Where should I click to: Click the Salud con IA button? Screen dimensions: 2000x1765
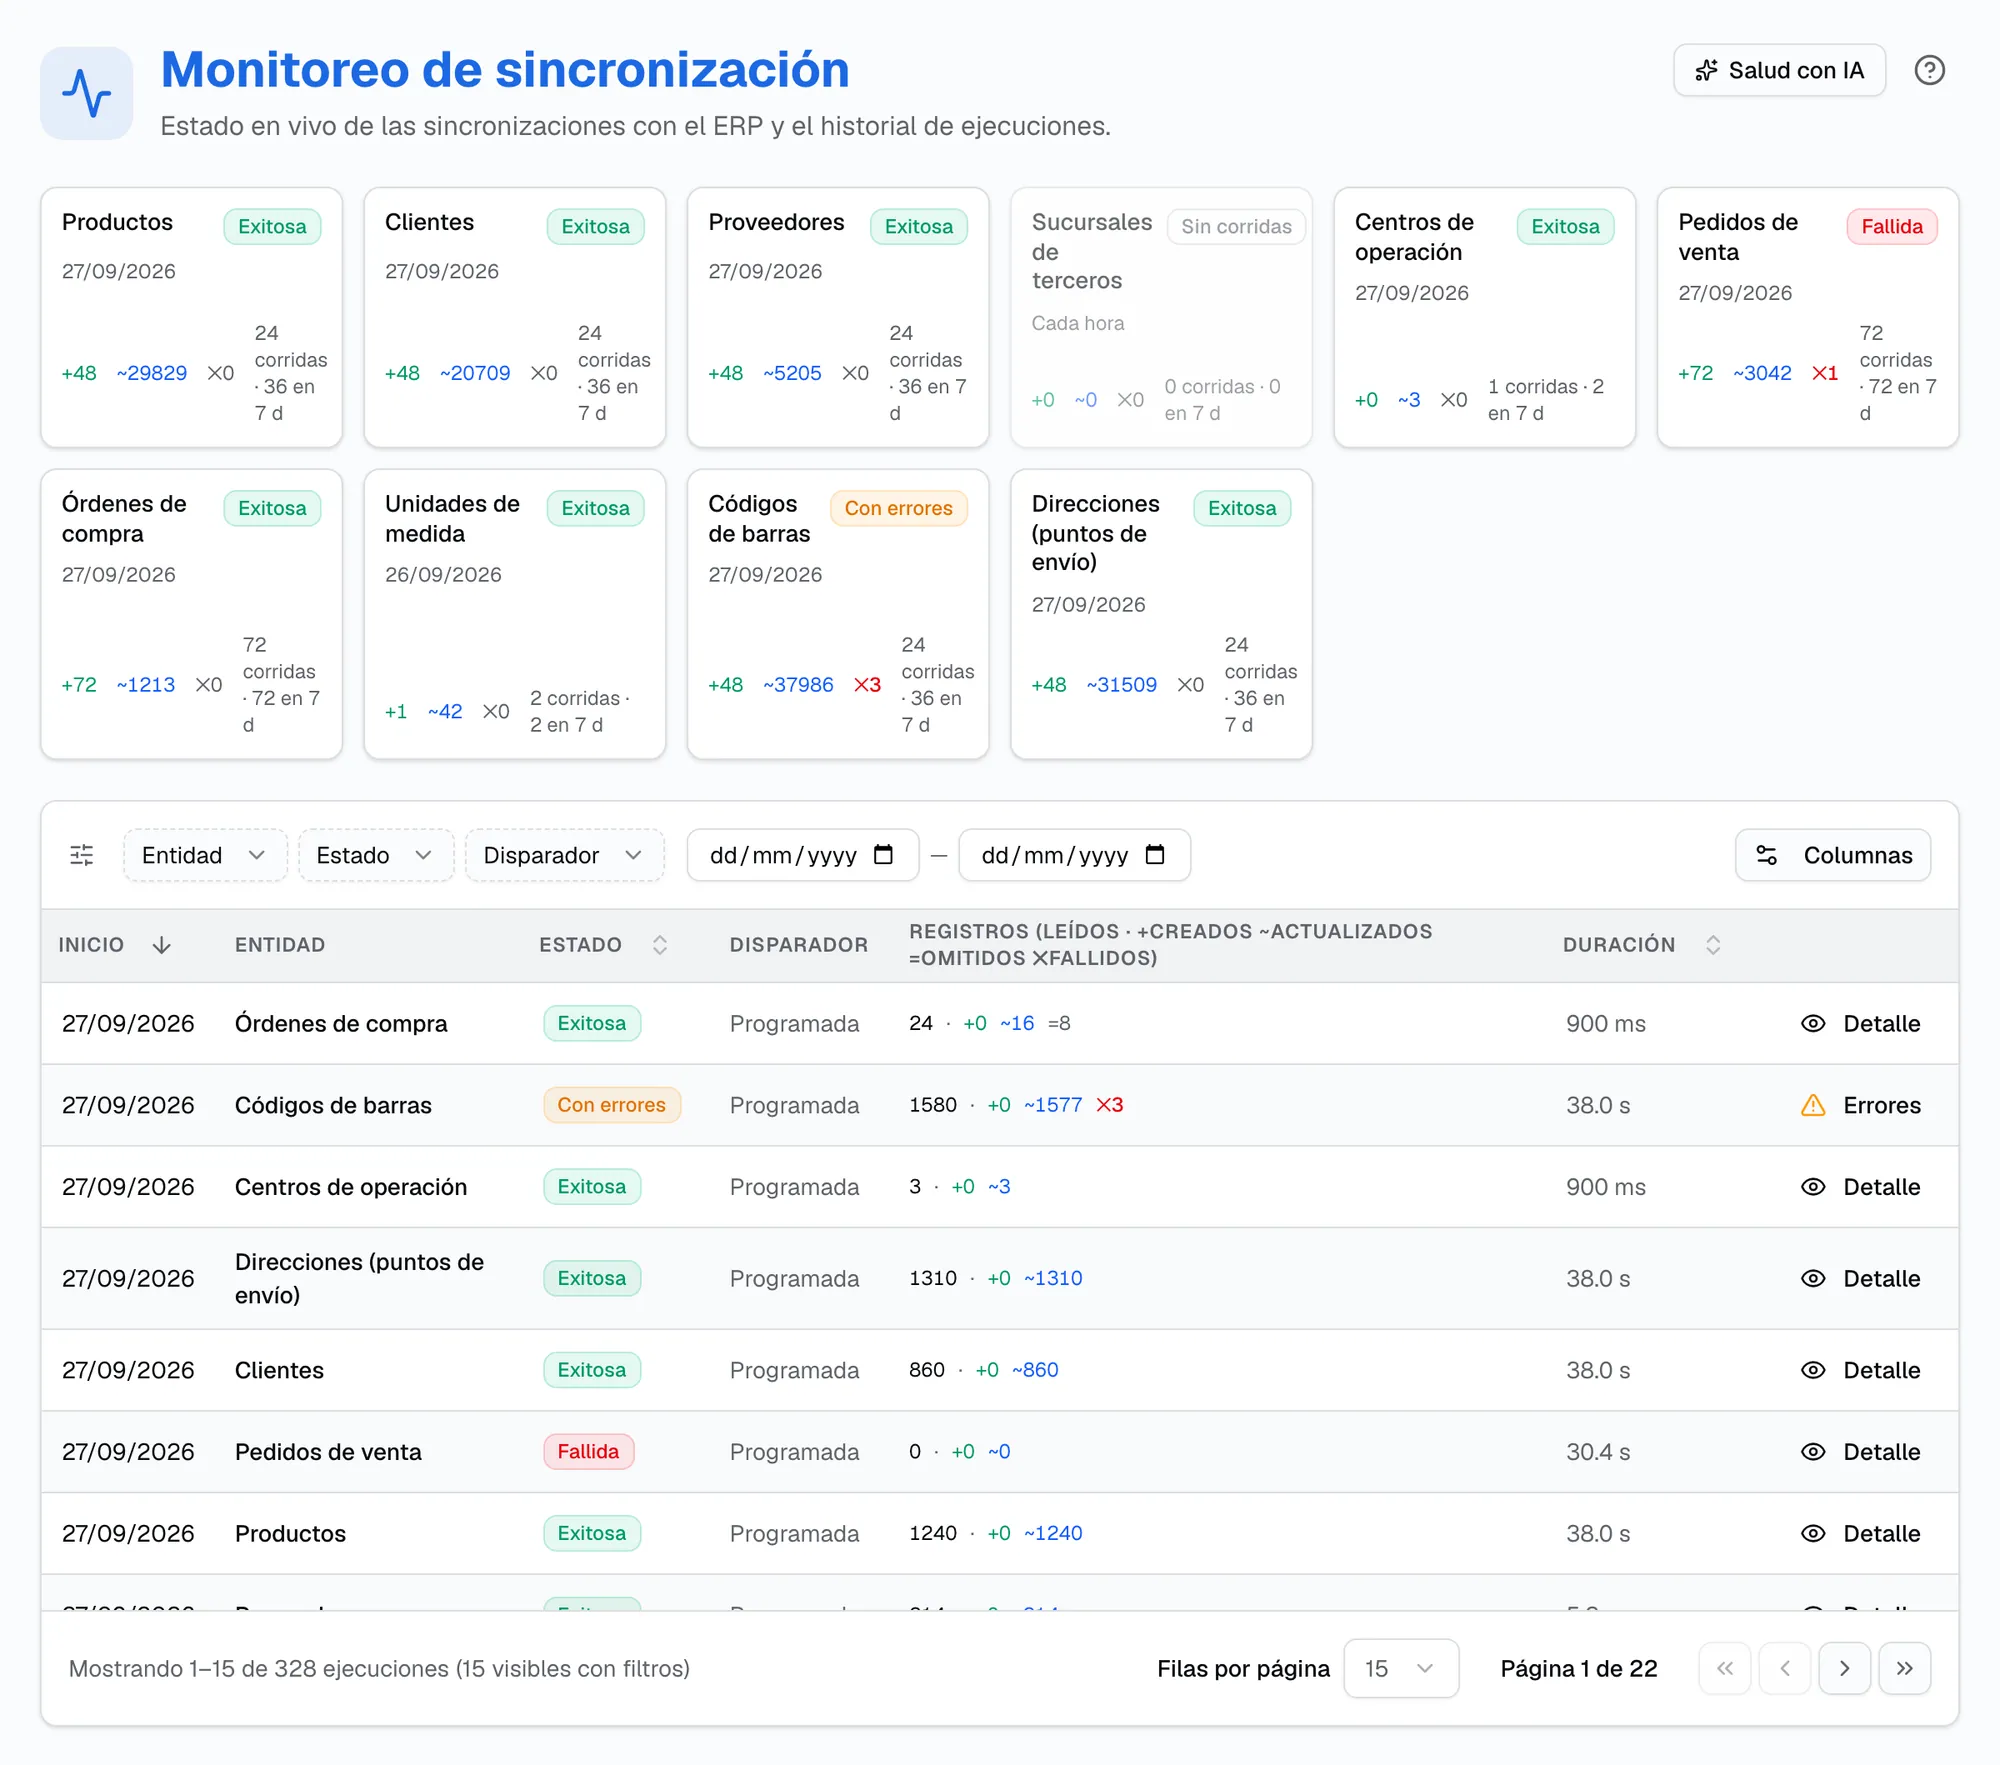[x=1779, y=70]
